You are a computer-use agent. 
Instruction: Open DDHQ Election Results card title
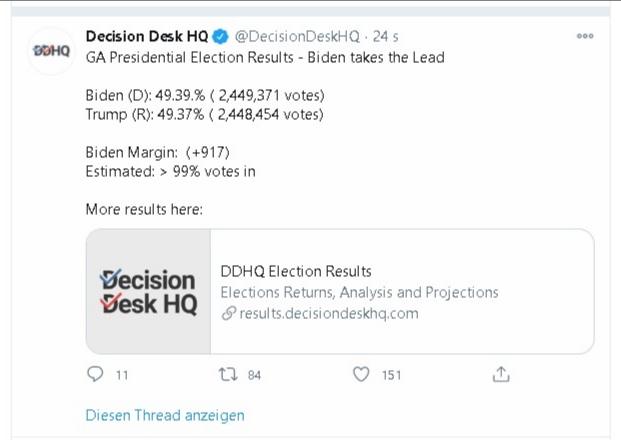coord(296,271)
